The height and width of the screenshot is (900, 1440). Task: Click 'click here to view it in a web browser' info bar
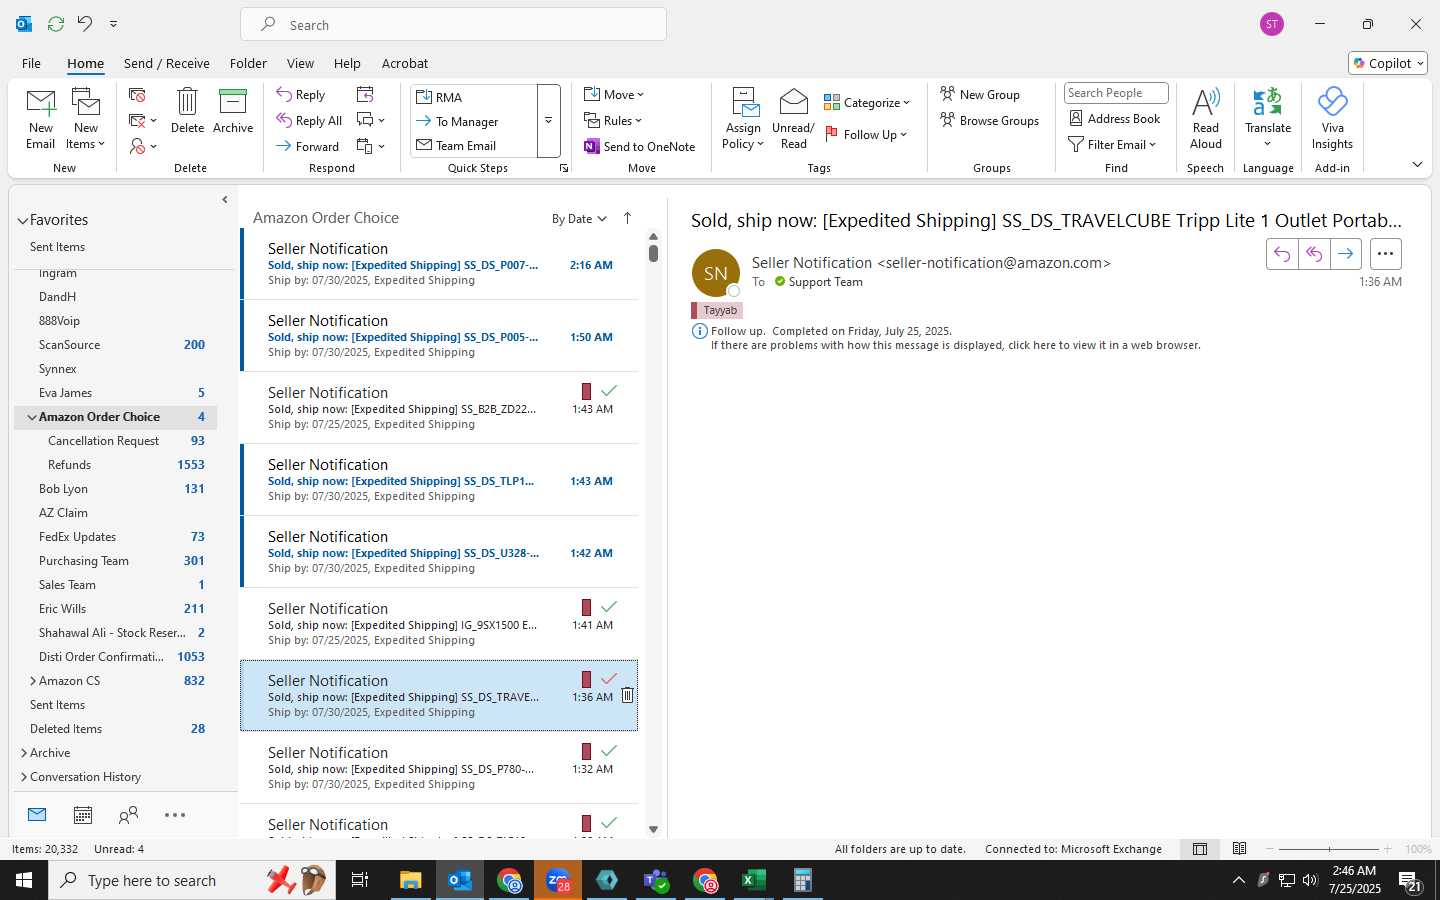point(955,345)
